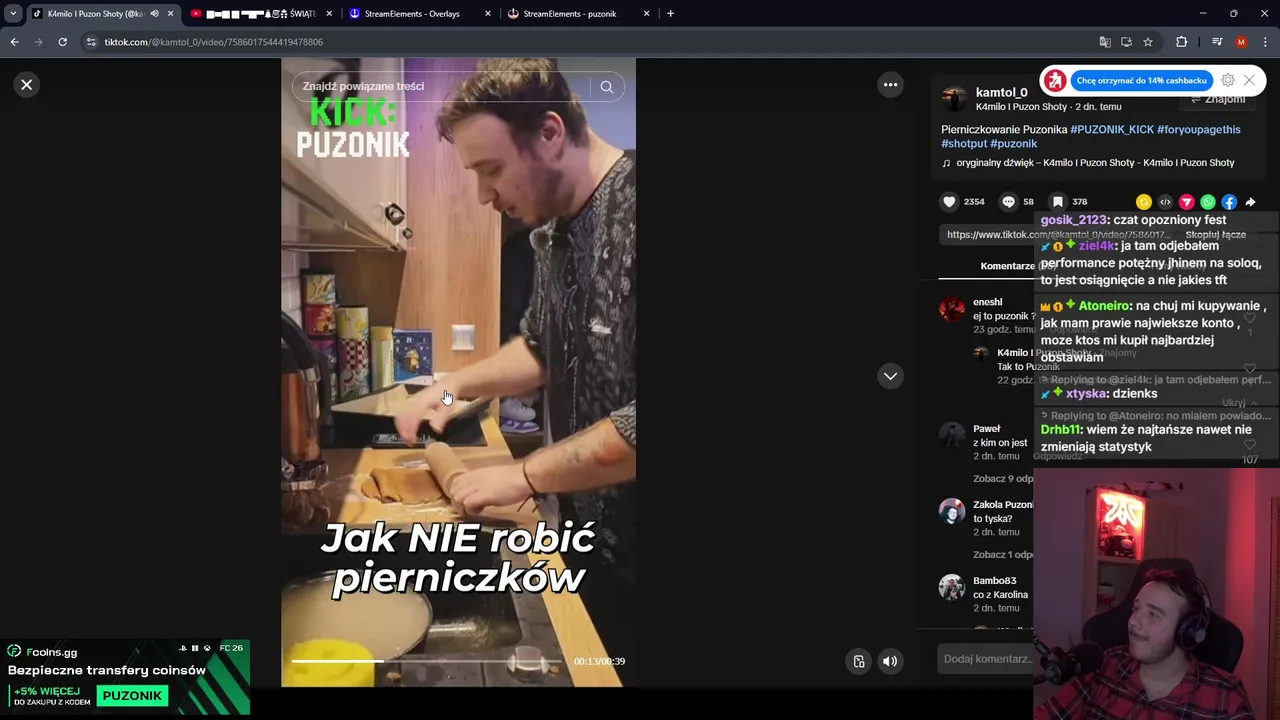Open hashtag #PUZONIK_KICK
This screenshot has height=720, width=1280.
(x=1112, y=130)
